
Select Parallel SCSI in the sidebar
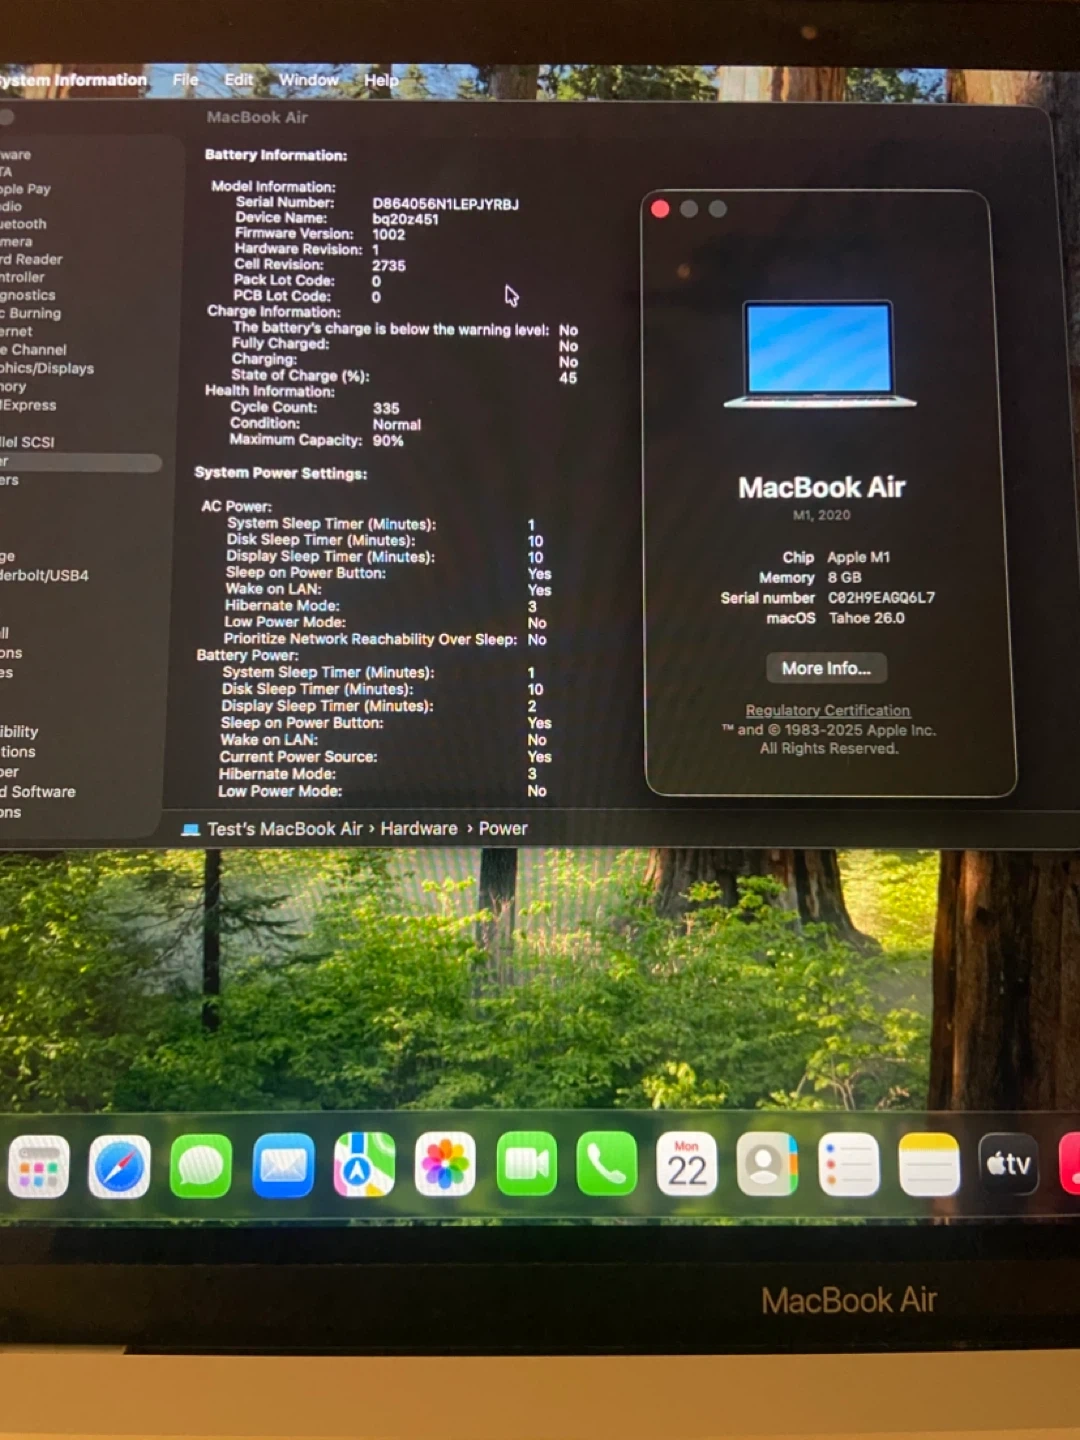tap(27, 442)
